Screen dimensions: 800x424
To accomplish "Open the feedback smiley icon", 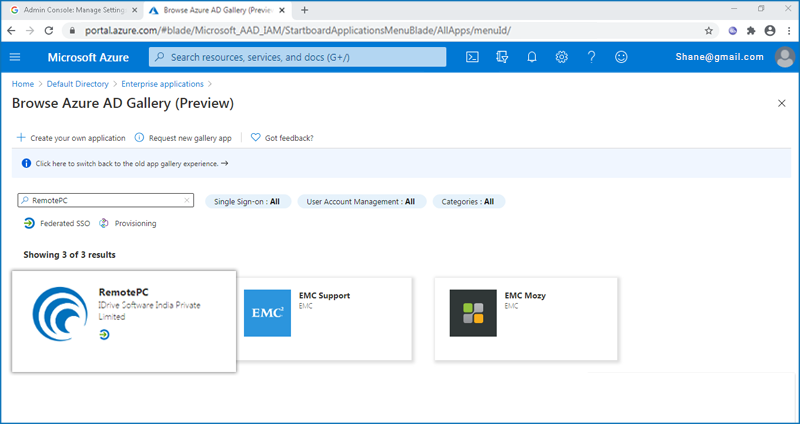I will click(621, 57).
